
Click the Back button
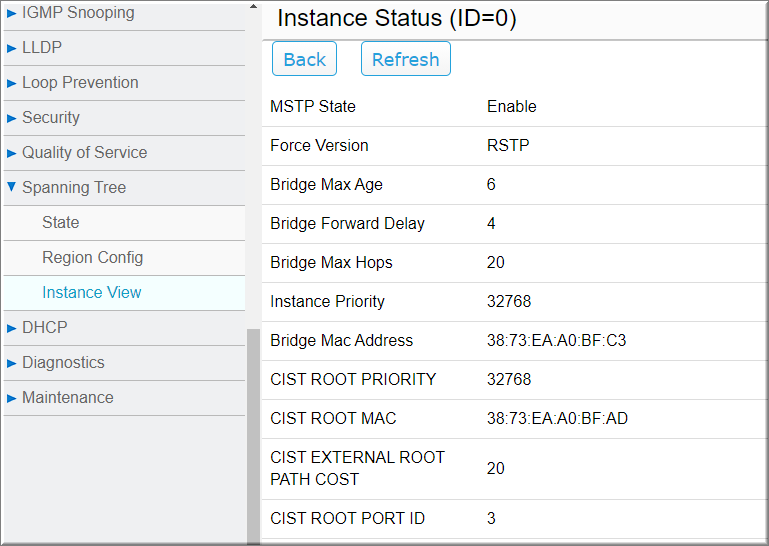305,59
